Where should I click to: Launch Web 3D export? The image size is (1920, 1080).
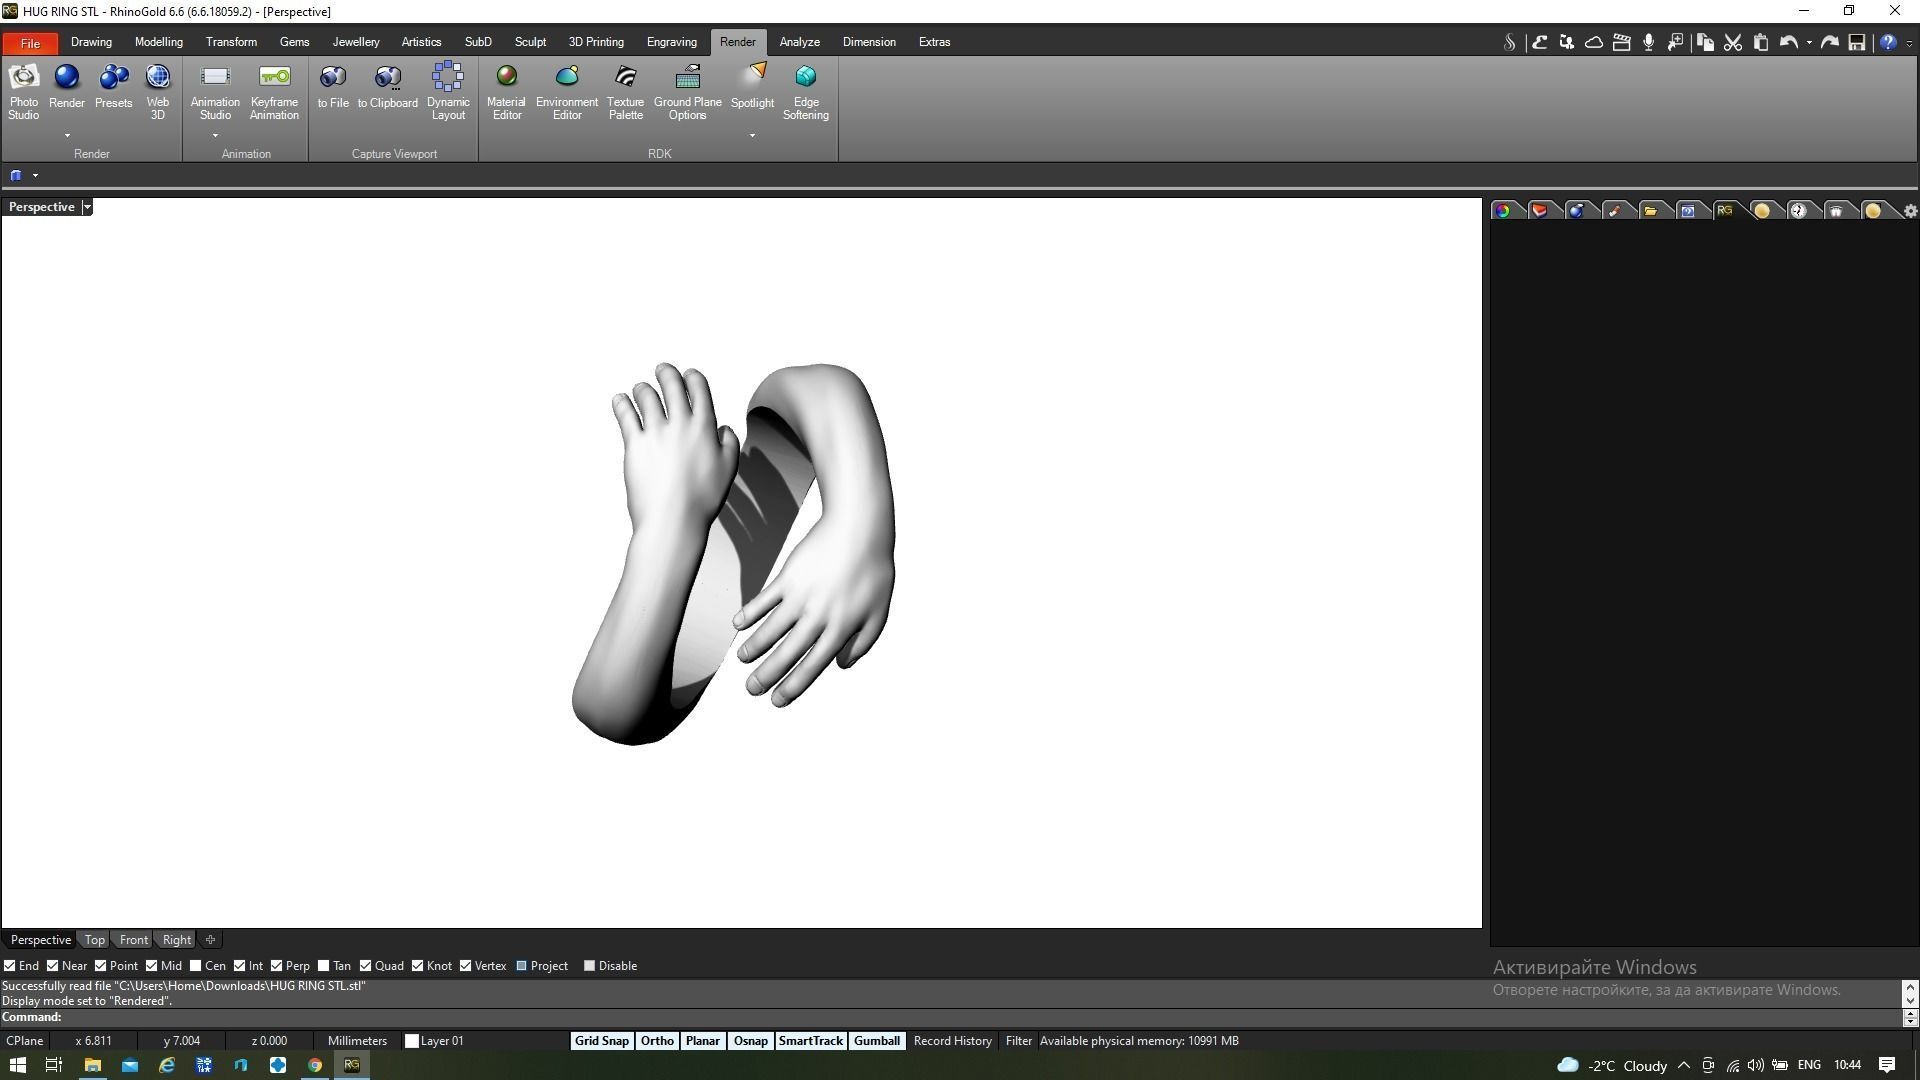click(x=158, y=92)
